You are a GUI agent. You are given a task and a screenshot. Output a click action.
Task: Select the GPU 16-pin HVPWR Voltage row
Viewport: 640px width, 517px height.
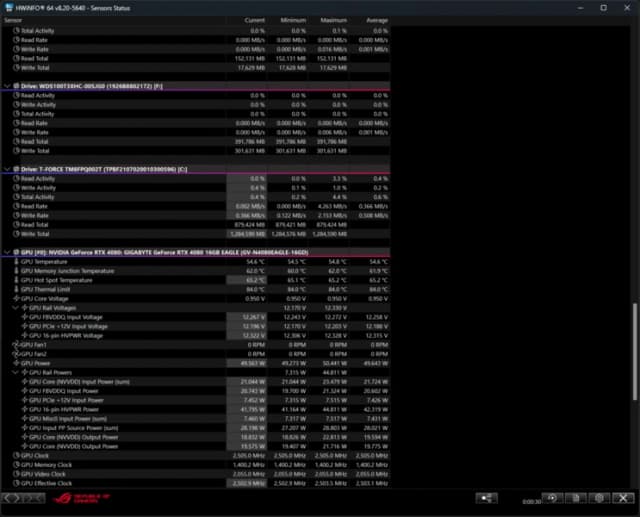pyautogui.click(x=196, y=335)
